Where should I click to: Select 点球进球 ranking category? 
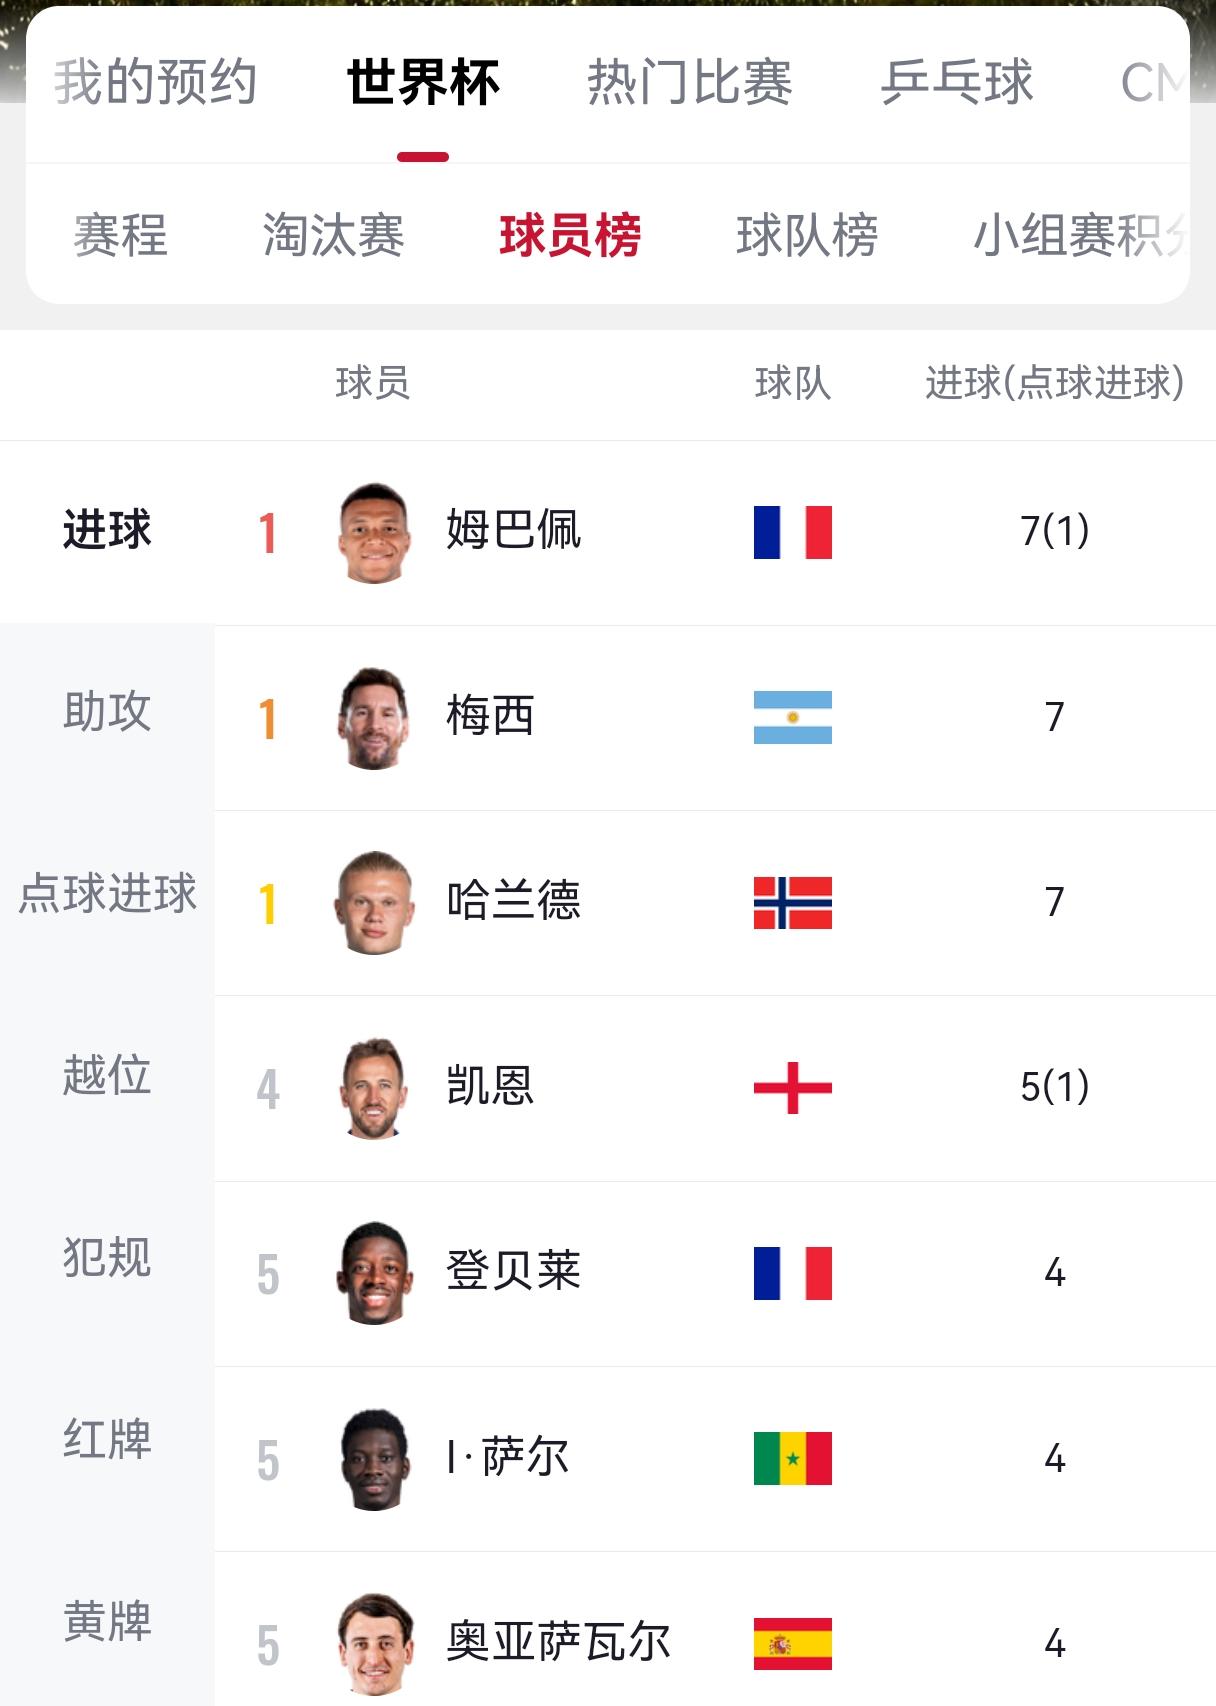107,893
